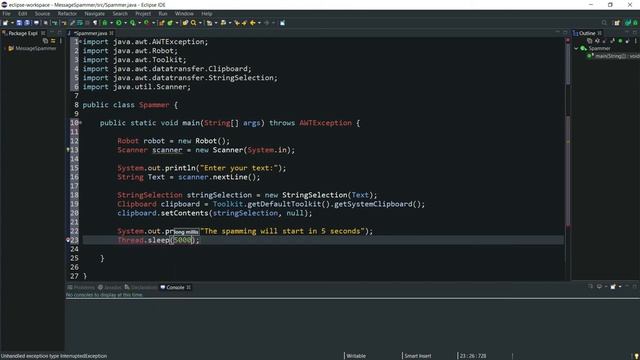Open the New wizard dropdown arrow
This screenshot has height=360, width=640.
pyautogui.click(x=12, y=23)
